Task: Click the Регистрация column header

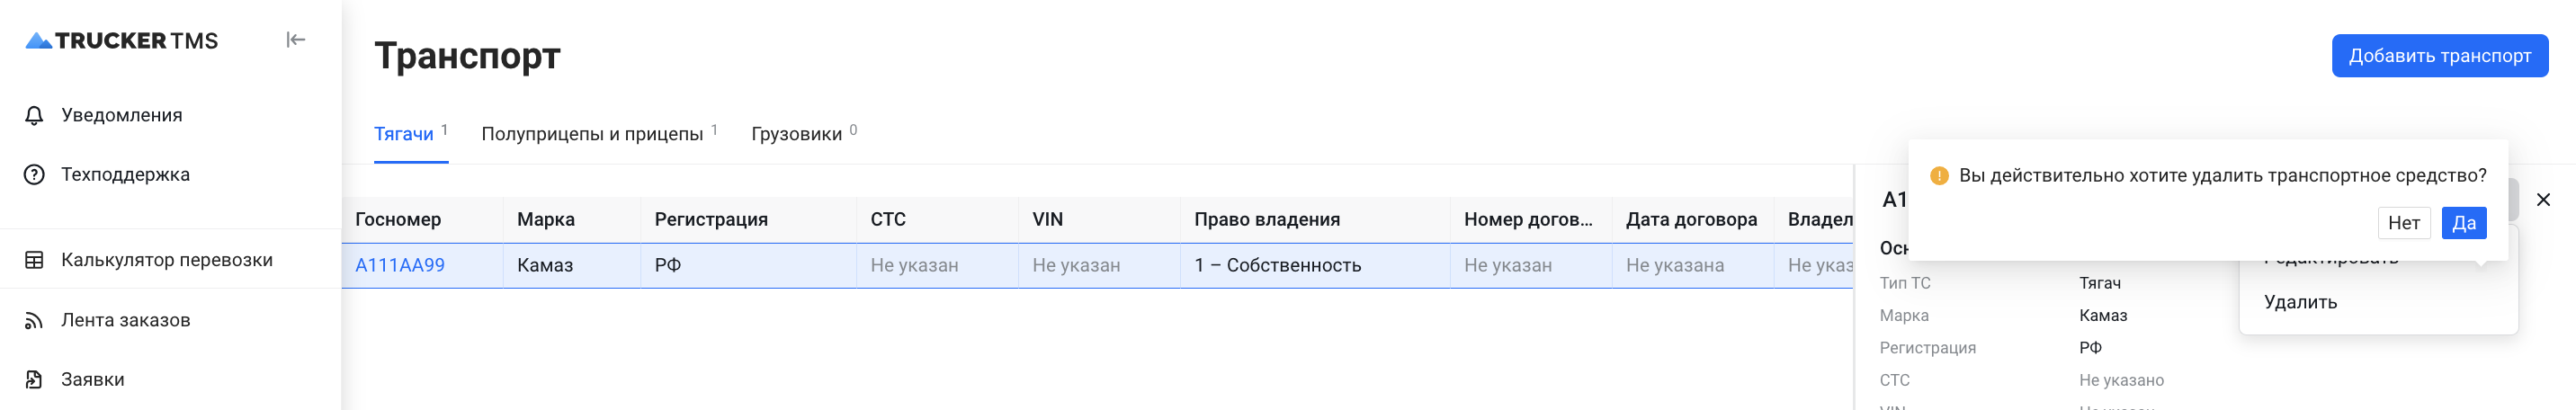Action: pos(711,219)
